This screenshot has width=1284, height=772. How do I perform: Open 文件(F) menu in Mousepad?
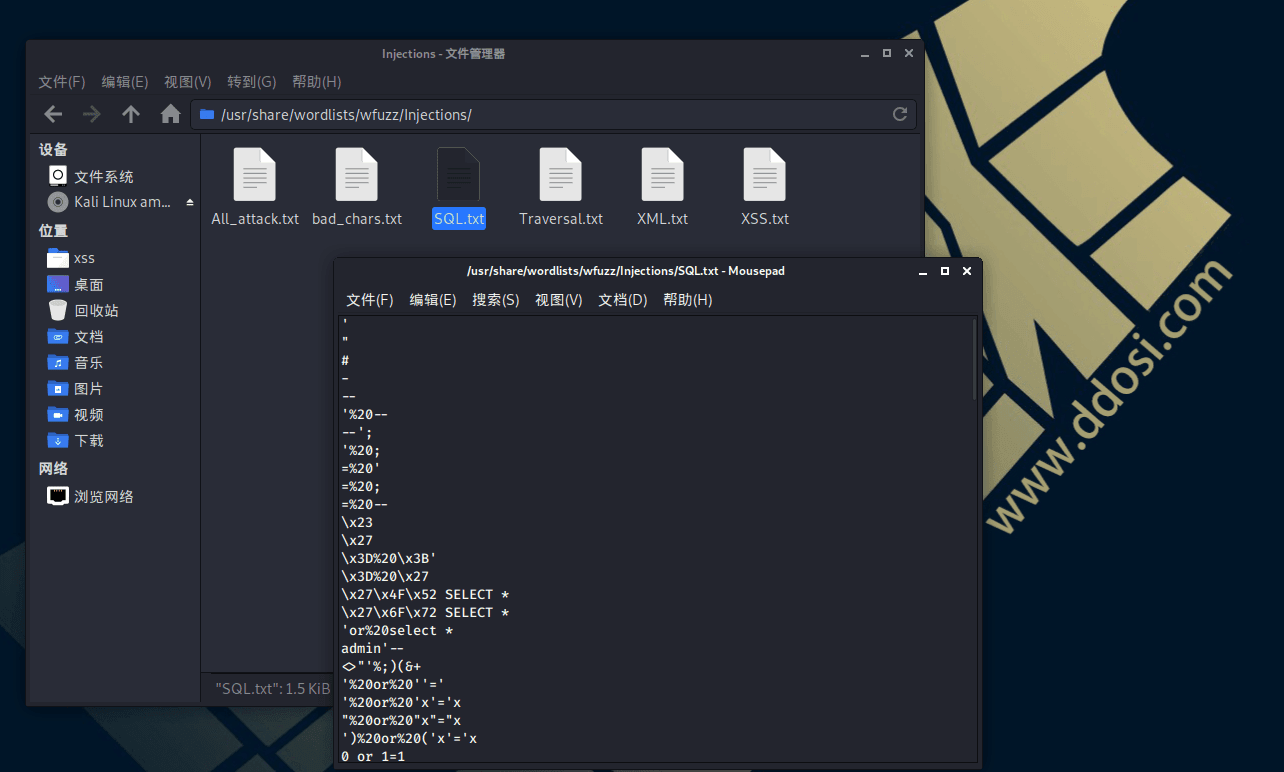coord(370,300)
